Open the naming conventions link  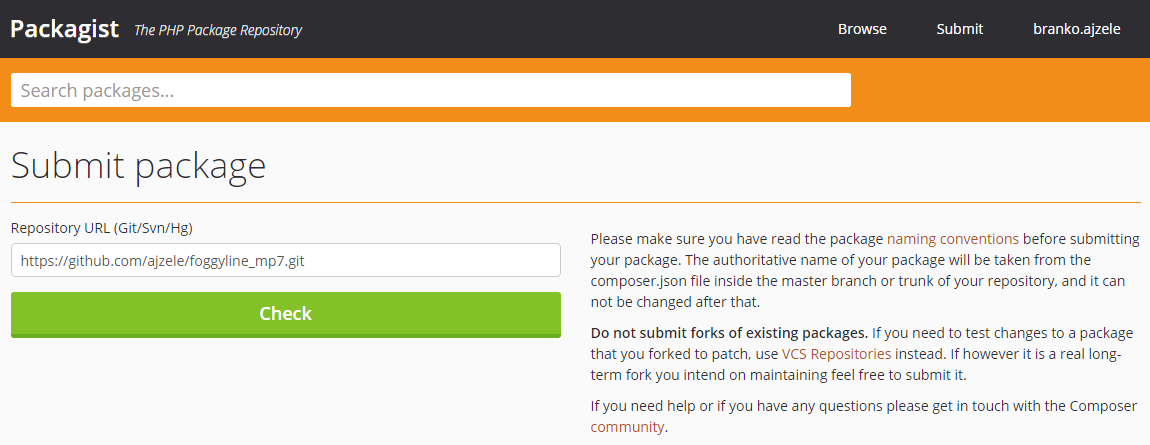953,238
